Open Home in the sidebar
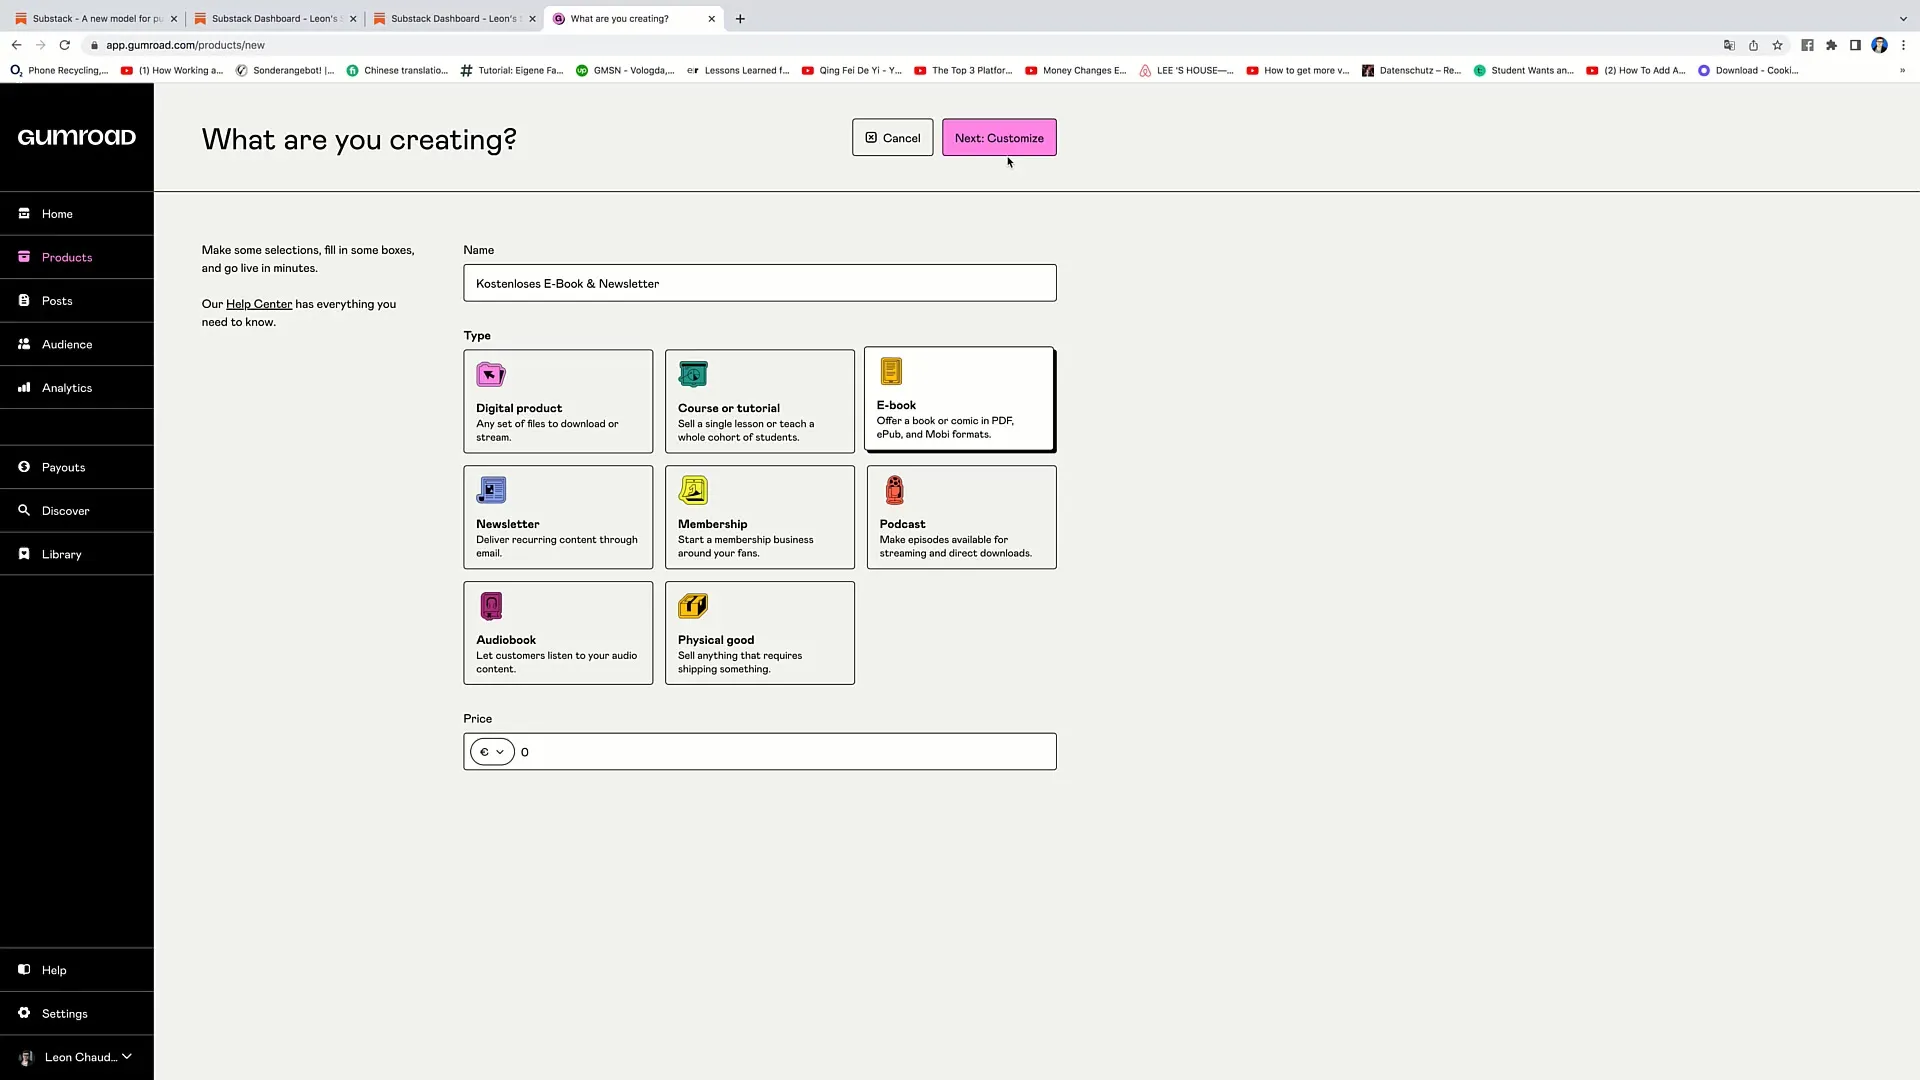The width and height of the screenshot is (1920, 1080). [x=77, y=213]
